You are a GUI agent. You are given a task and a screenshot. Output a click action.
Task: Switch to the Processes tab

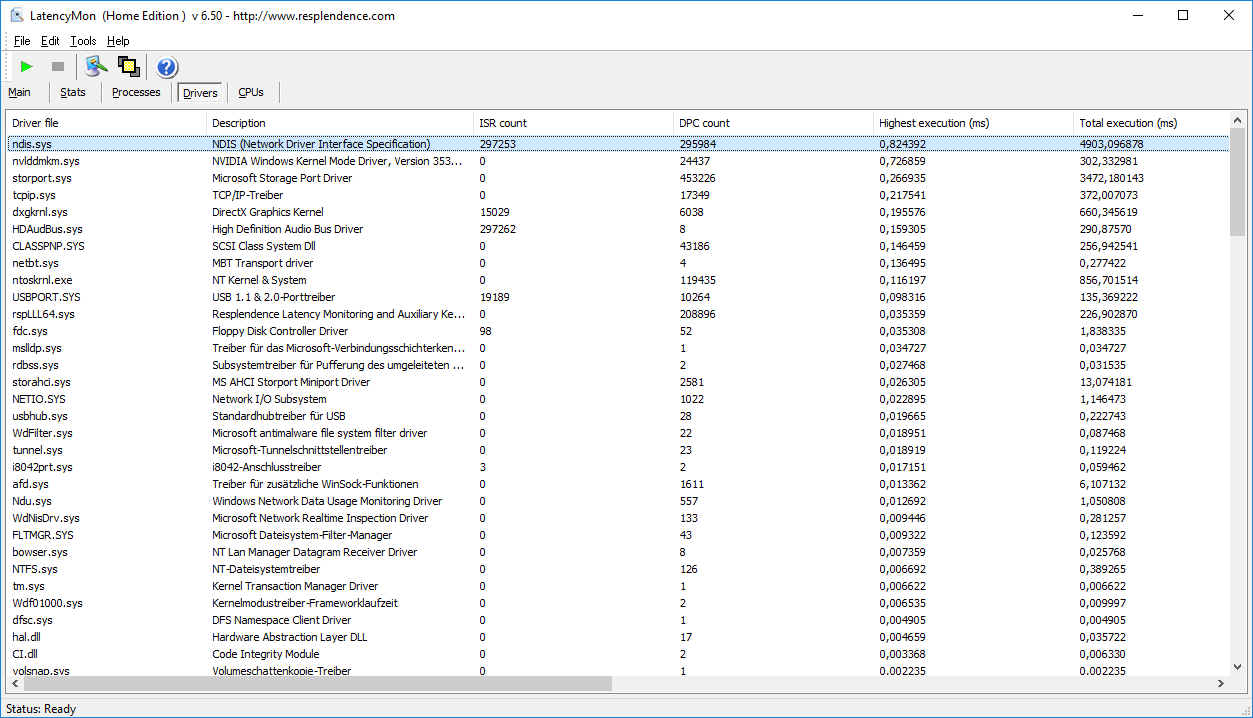136,92
